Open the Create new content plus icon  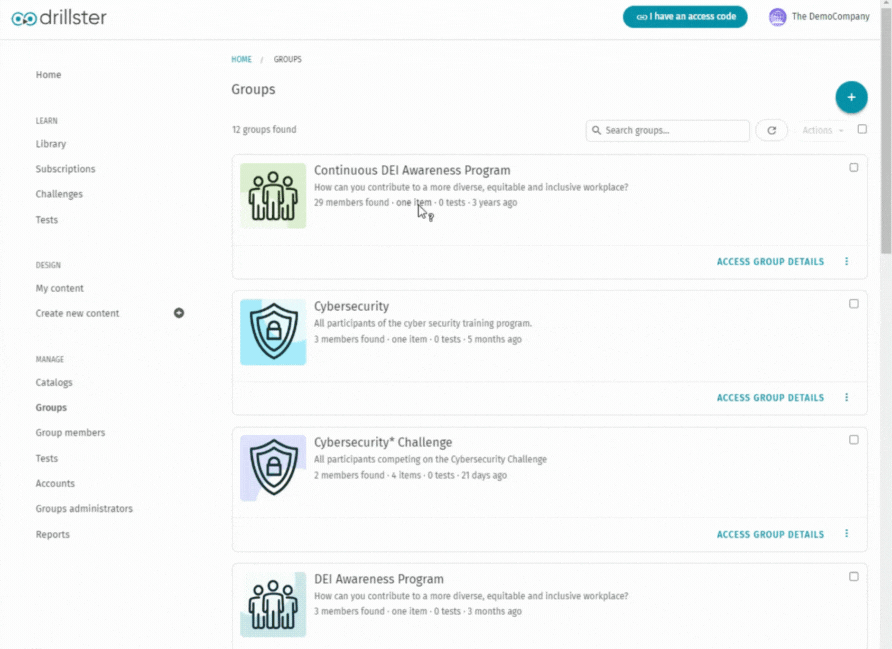(179, 313)
